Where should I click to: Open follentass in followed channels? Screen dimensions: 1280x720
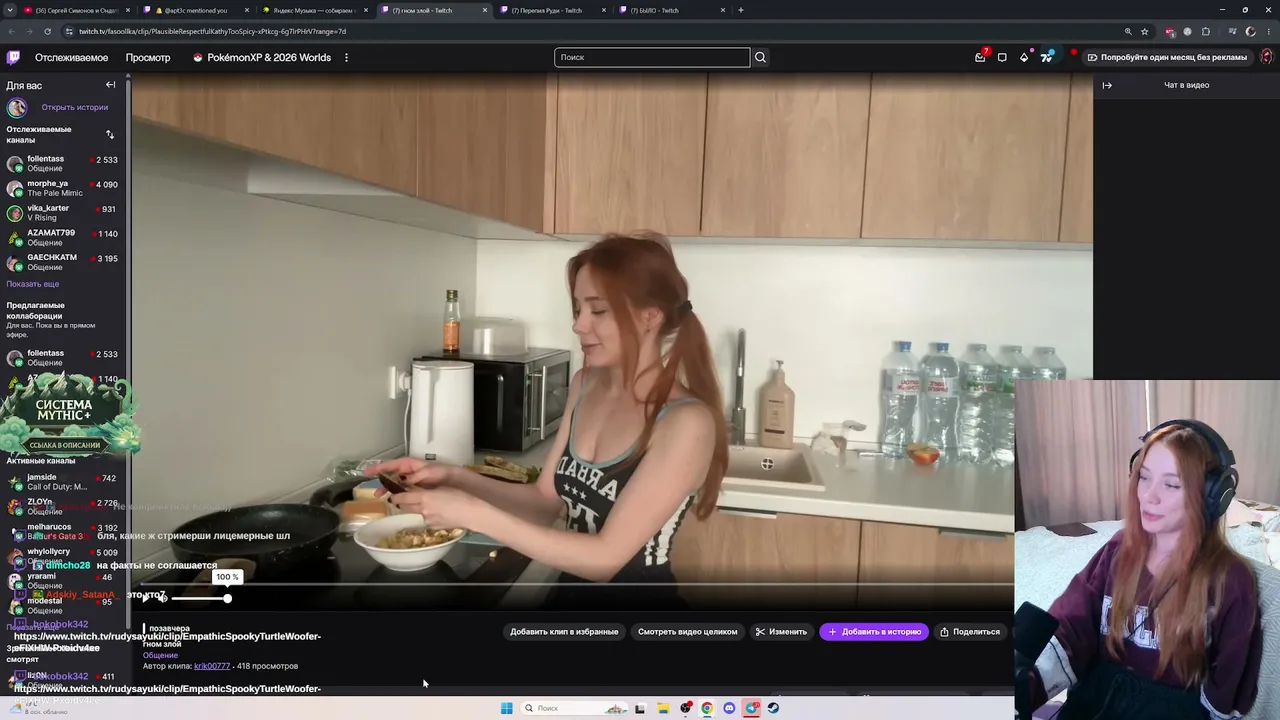click(62, 163)
